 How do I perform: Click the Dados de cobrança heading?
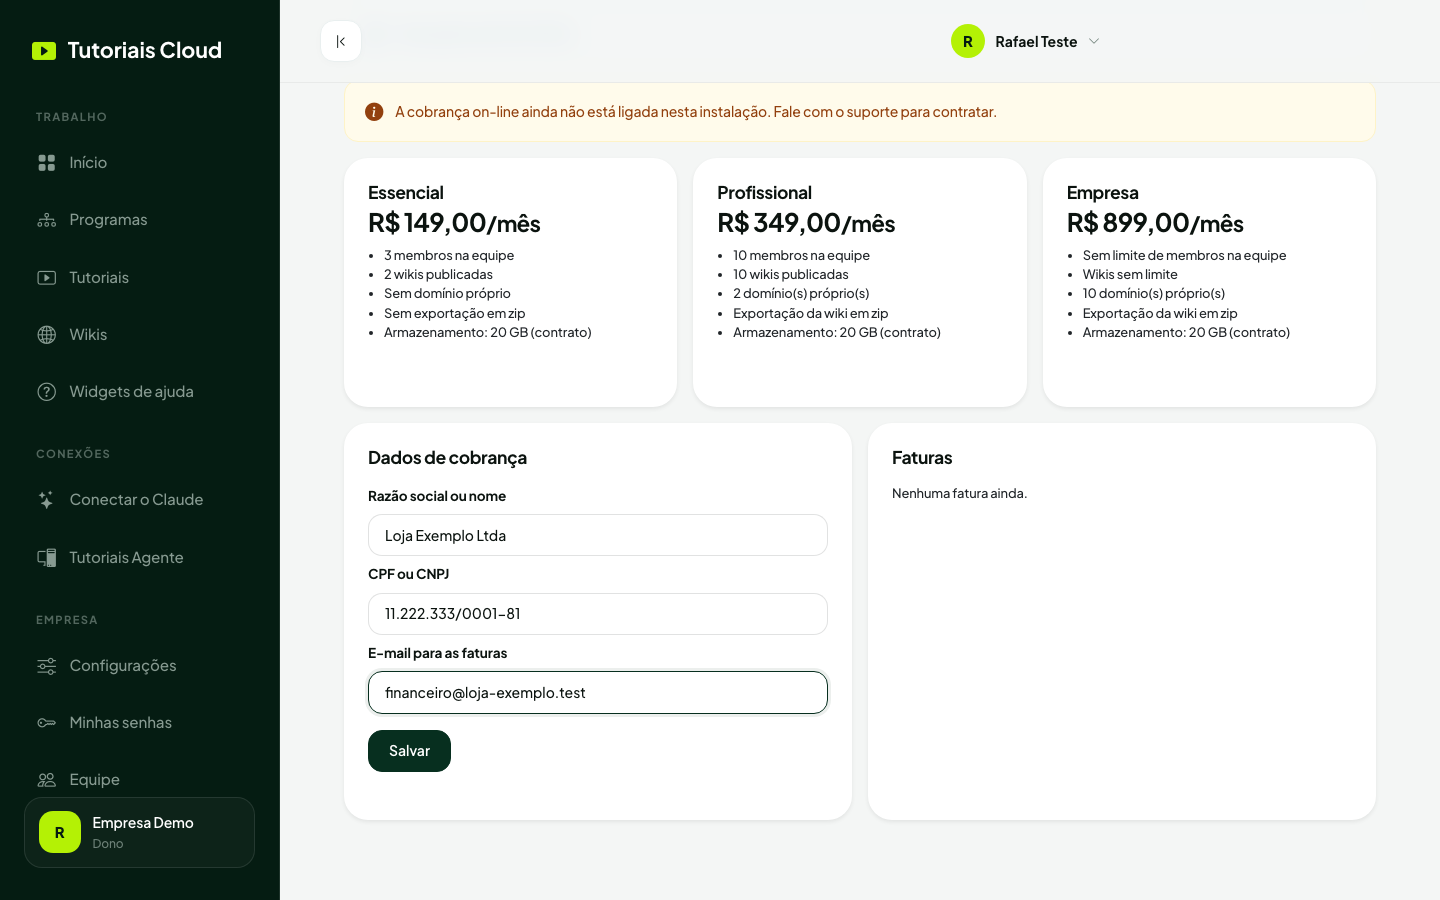coord(447,458)
